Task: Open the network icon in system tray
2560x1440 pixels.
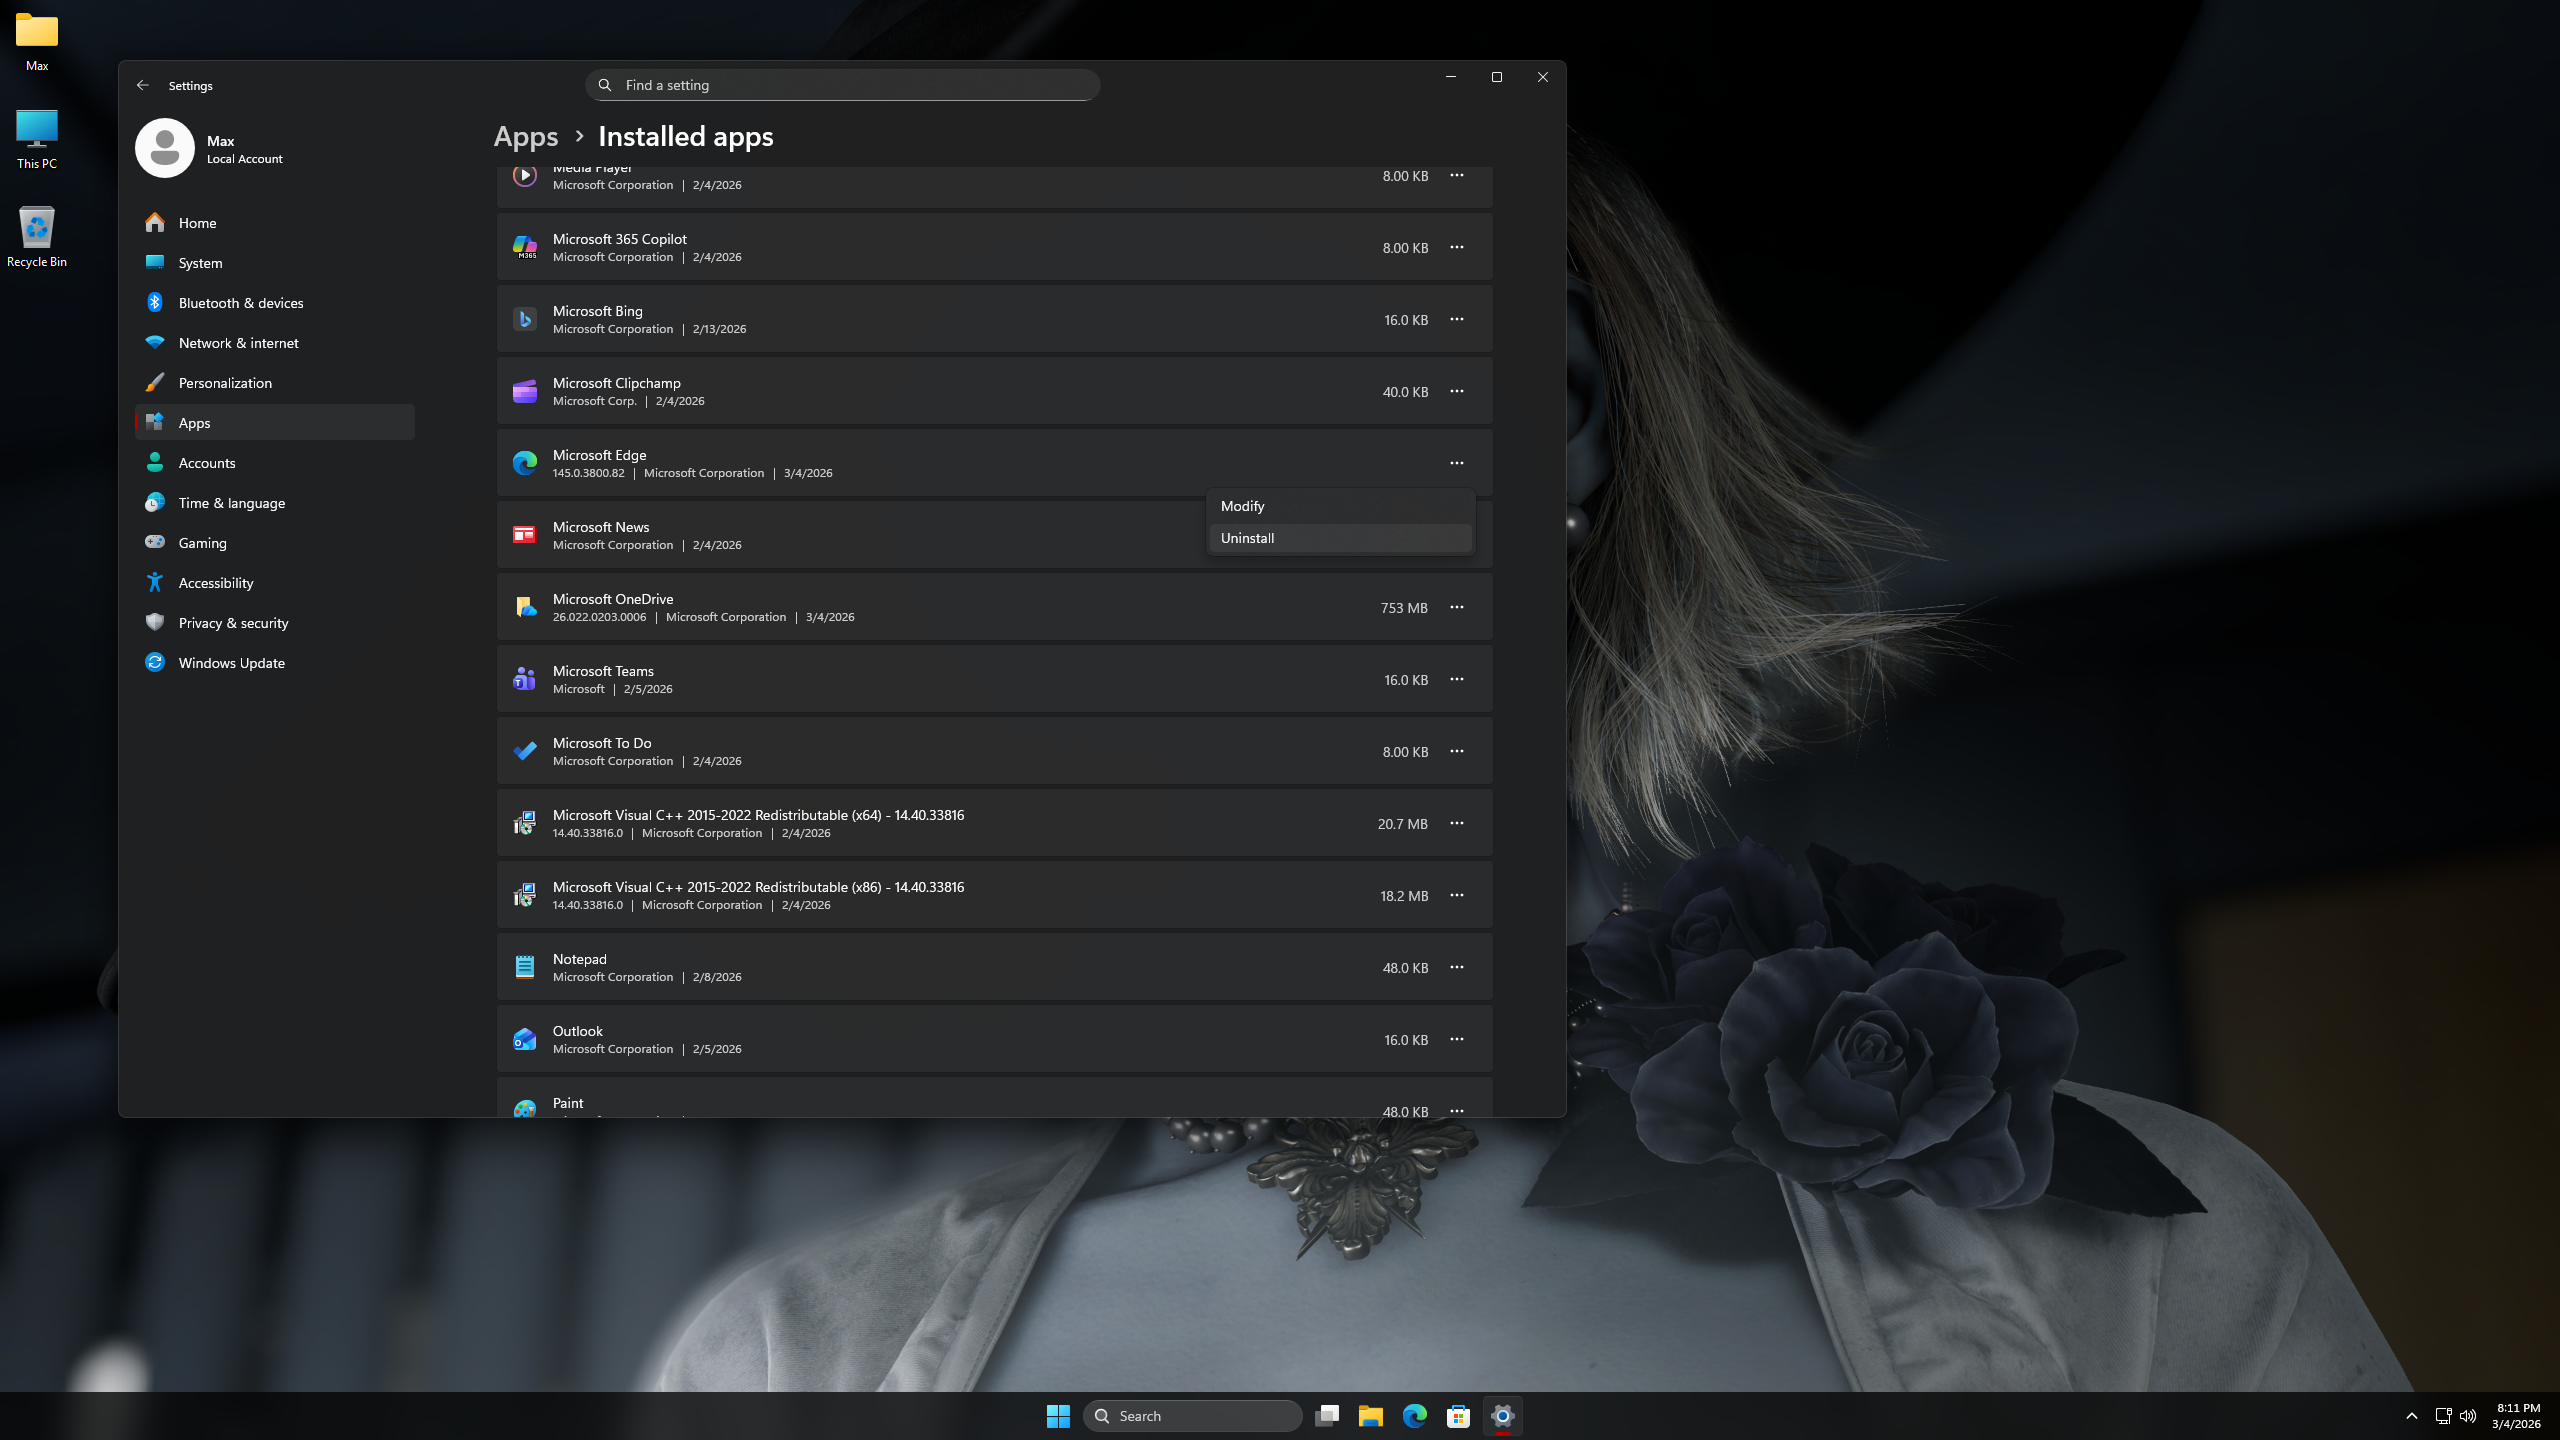Action: click(x=2443, y=1416)
